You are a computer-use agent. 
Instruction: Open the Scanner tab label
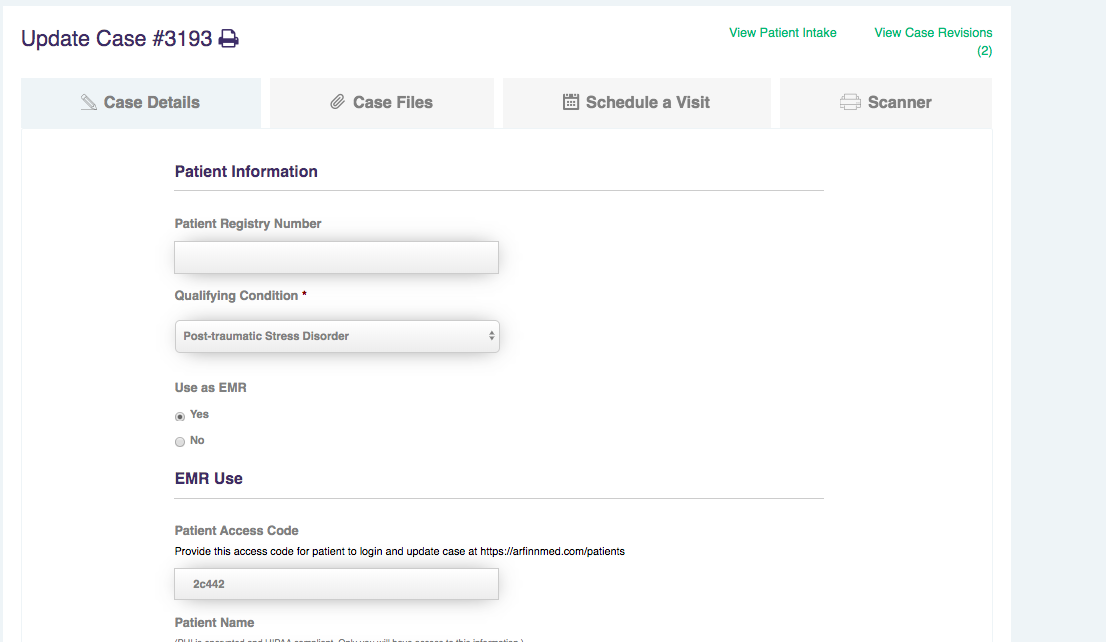(899, 102)
